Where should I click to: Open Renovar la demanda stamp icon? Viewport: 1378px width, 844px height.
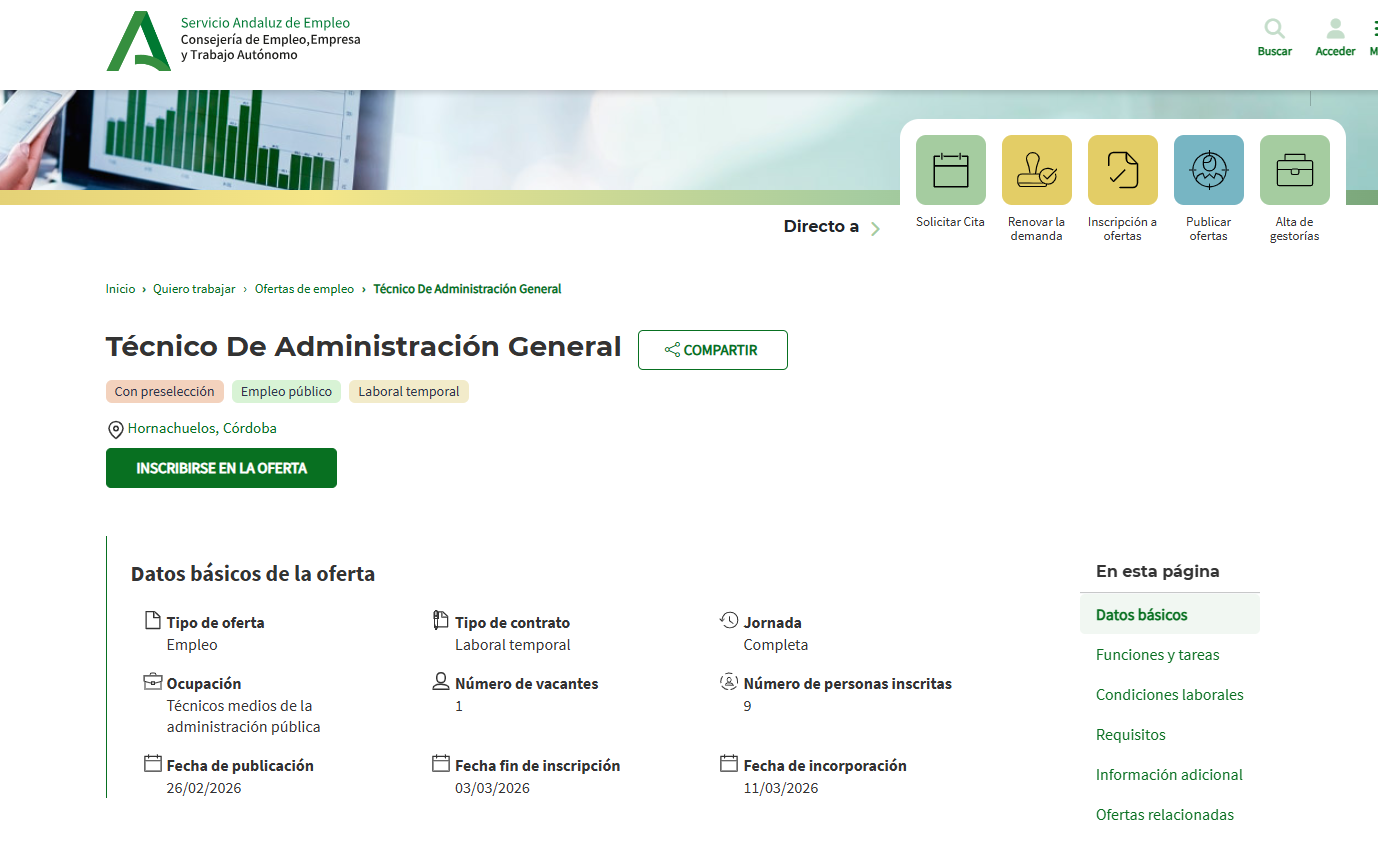click(1036, 170)
